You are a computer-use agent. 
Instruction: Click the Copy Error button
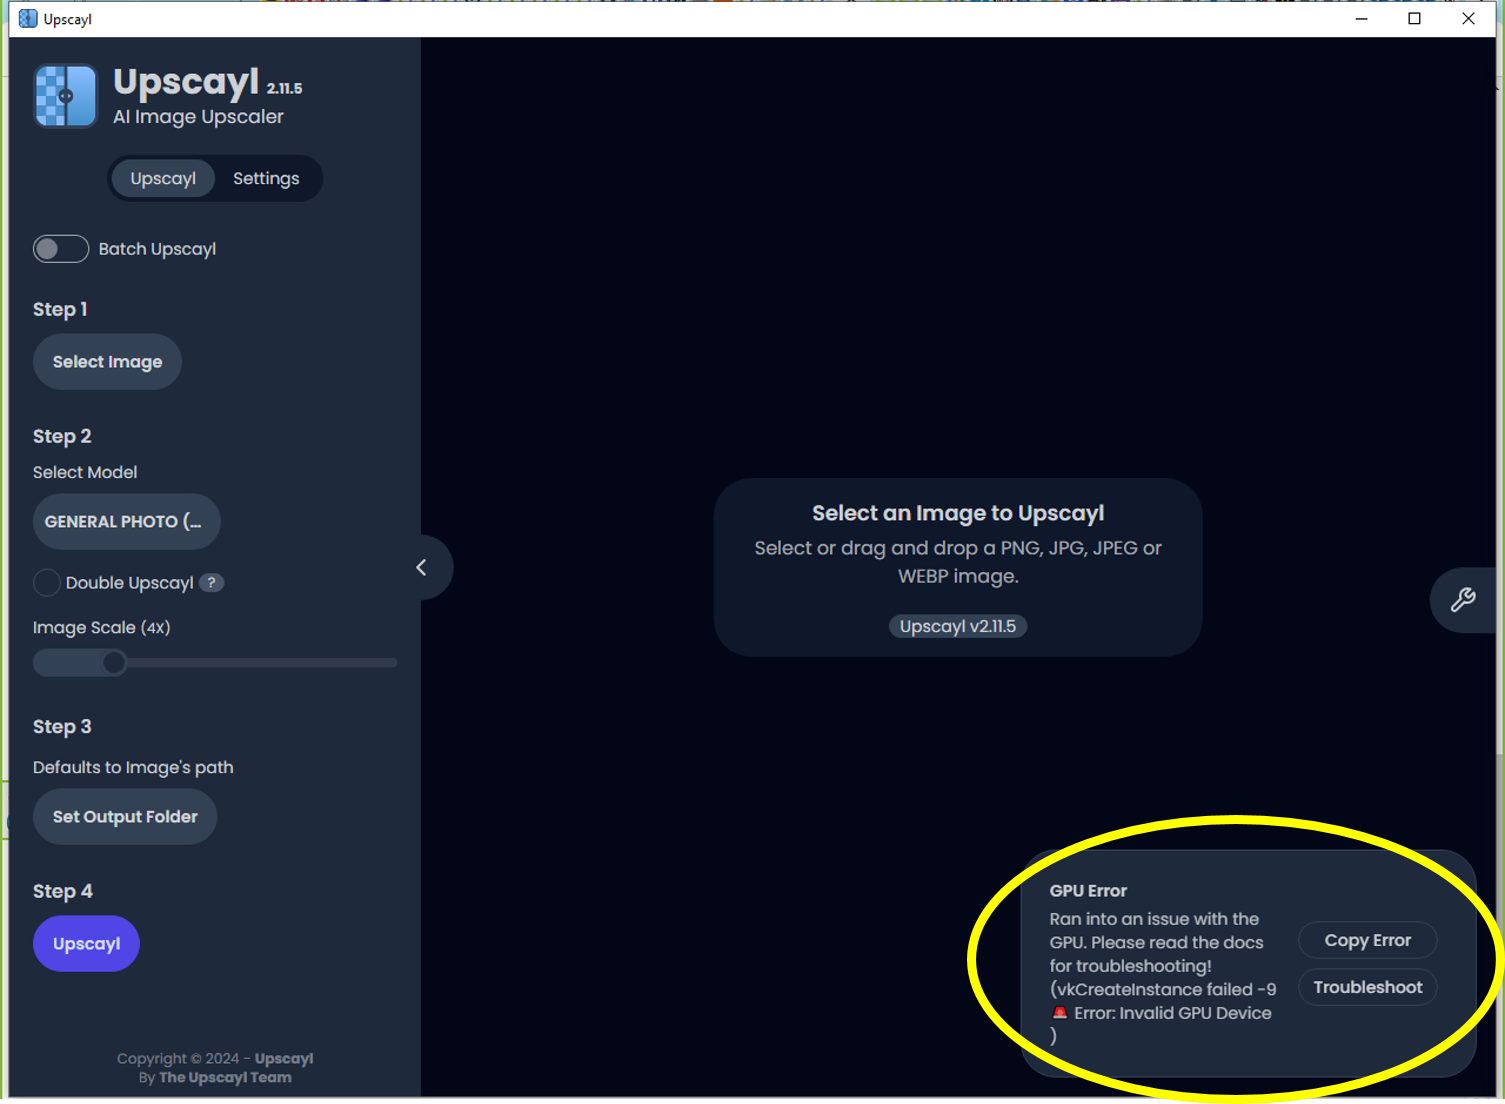[x=1368, y=941]
